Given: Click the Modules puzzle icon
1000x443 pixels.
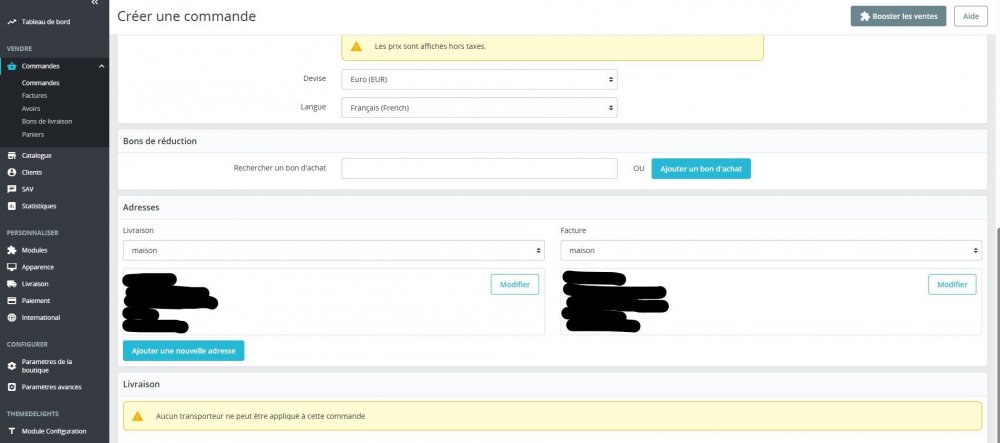Looking at the screenshot, I should pyautogui.click(x=11, y=251).
